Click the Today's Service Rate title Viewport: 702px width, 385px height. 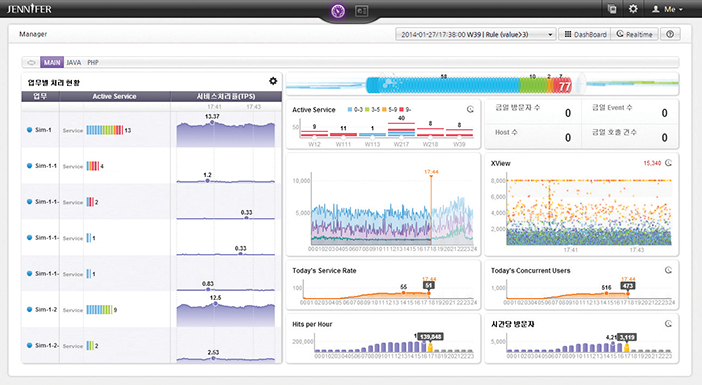(x=324, y=270)
